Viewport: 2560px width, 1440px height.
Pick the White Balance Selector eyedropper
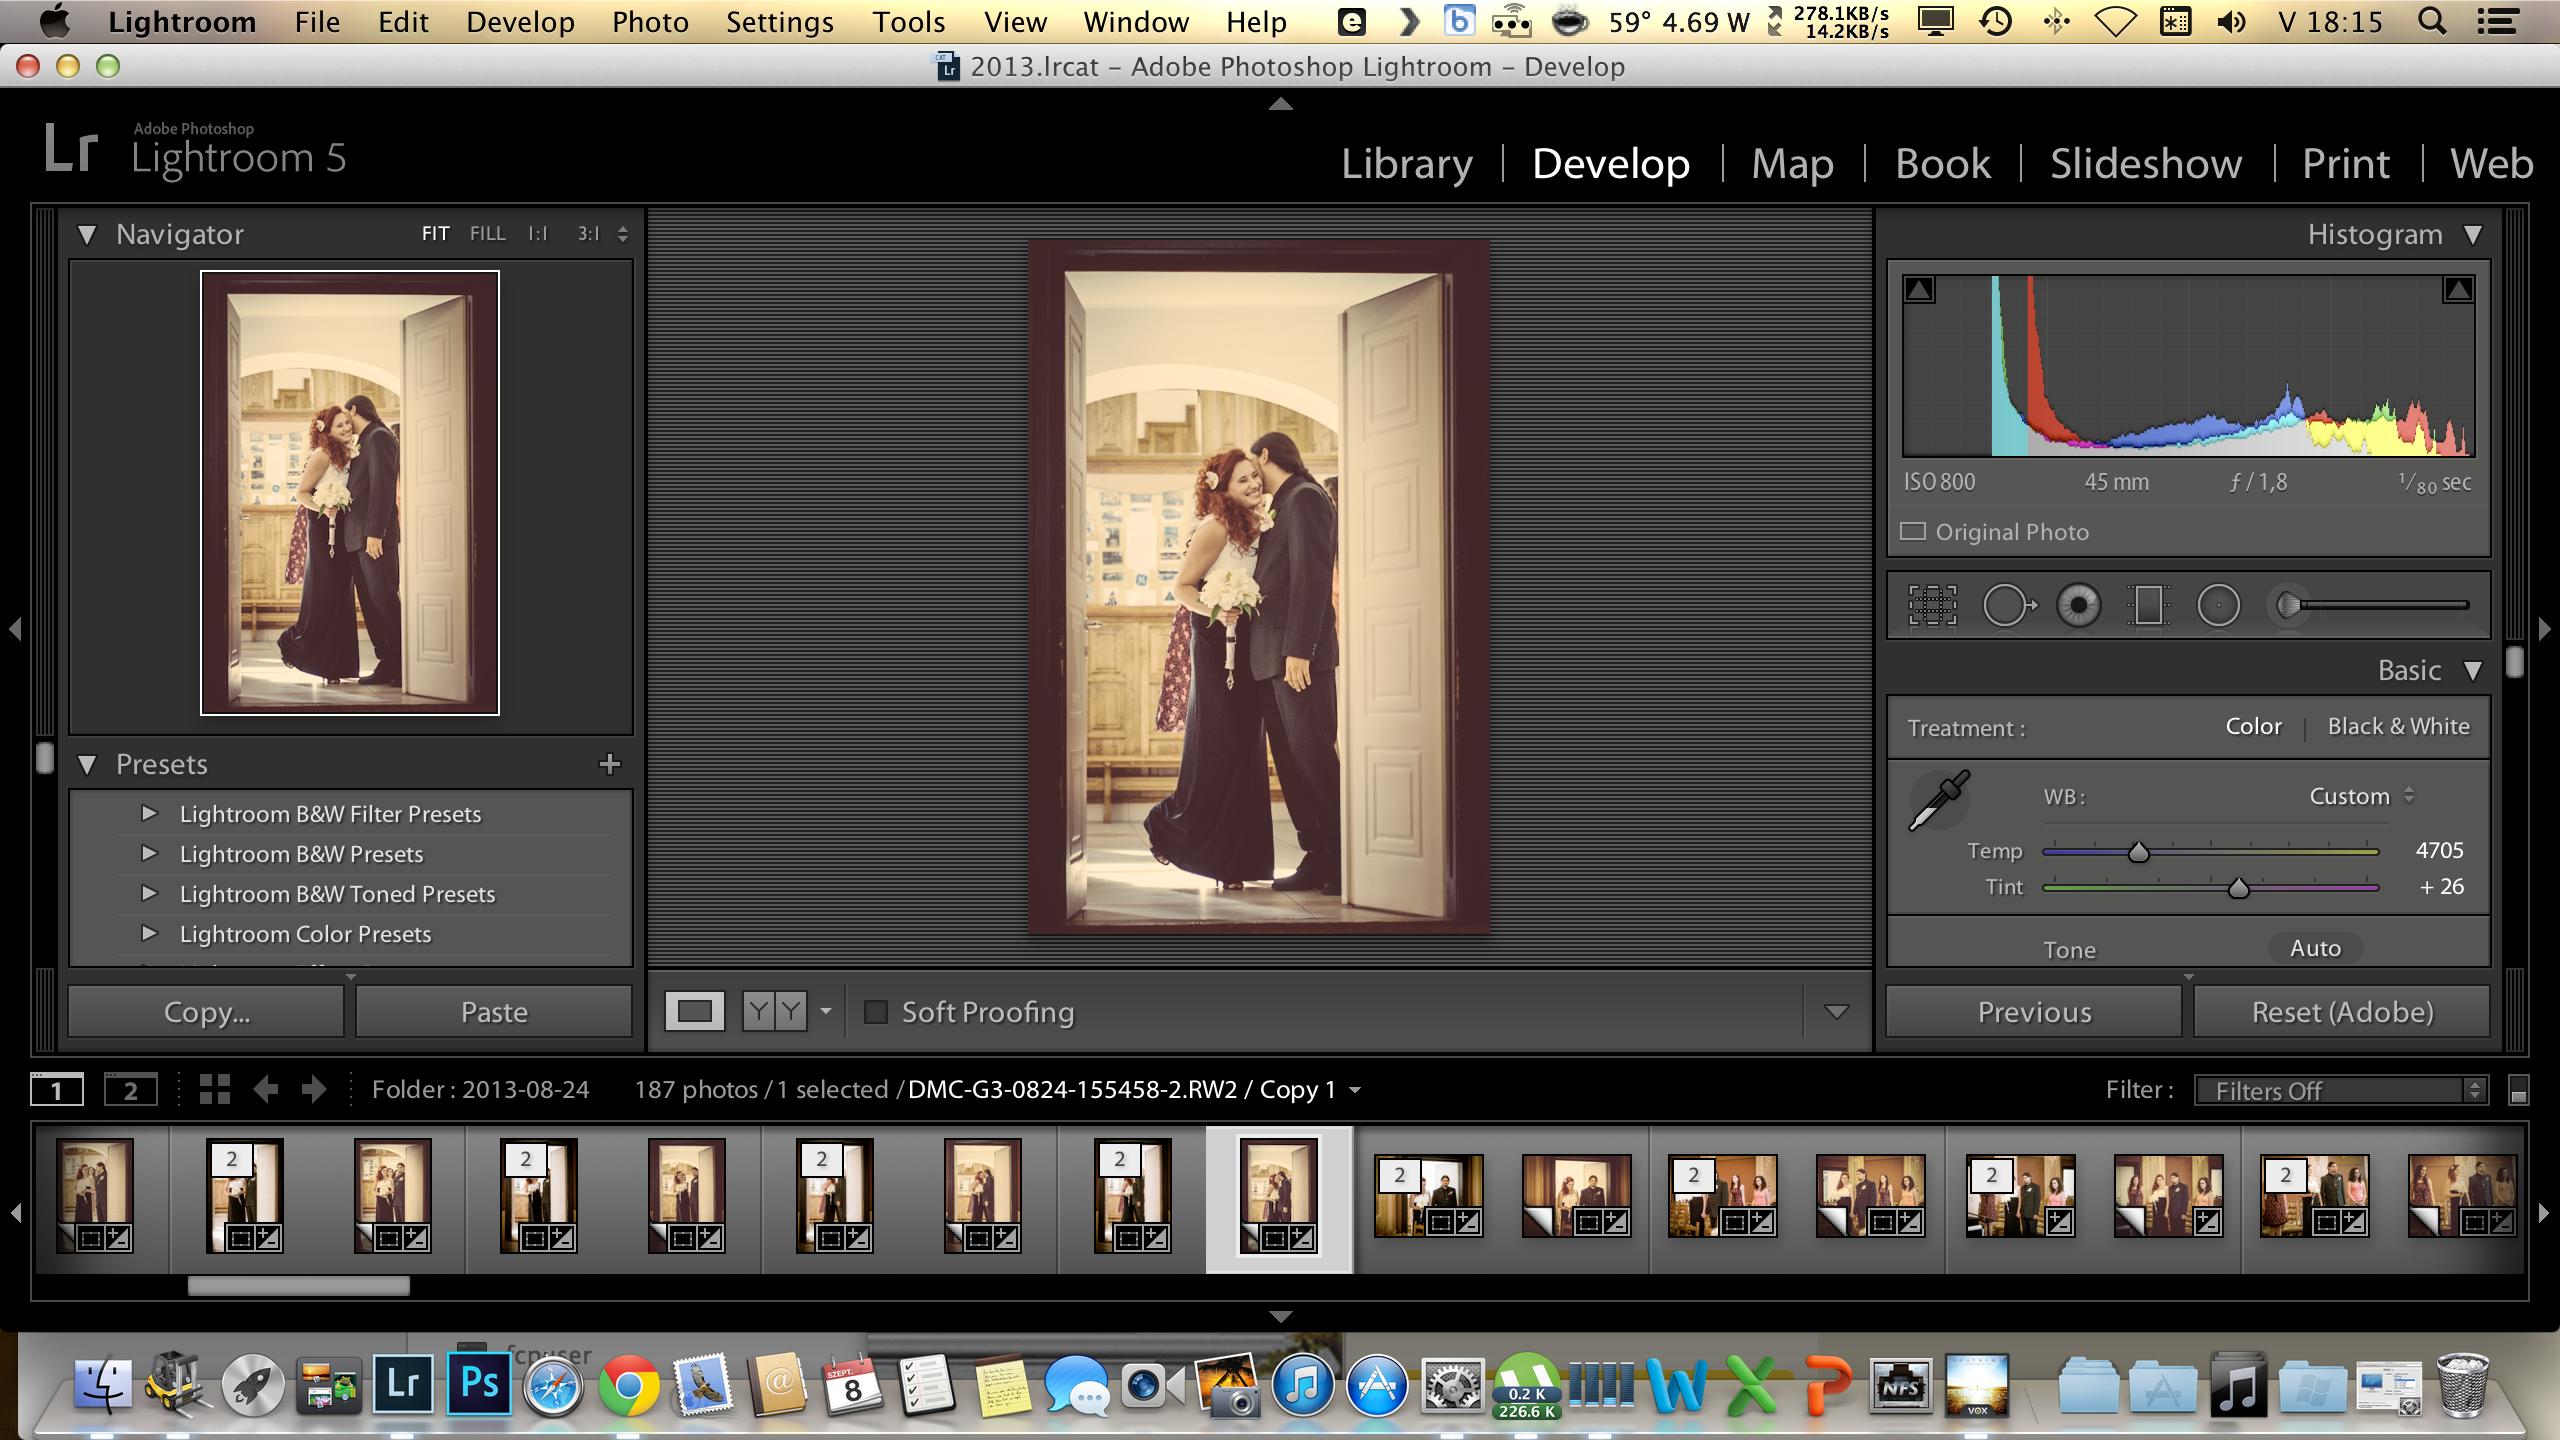[x=1939, y=800]
